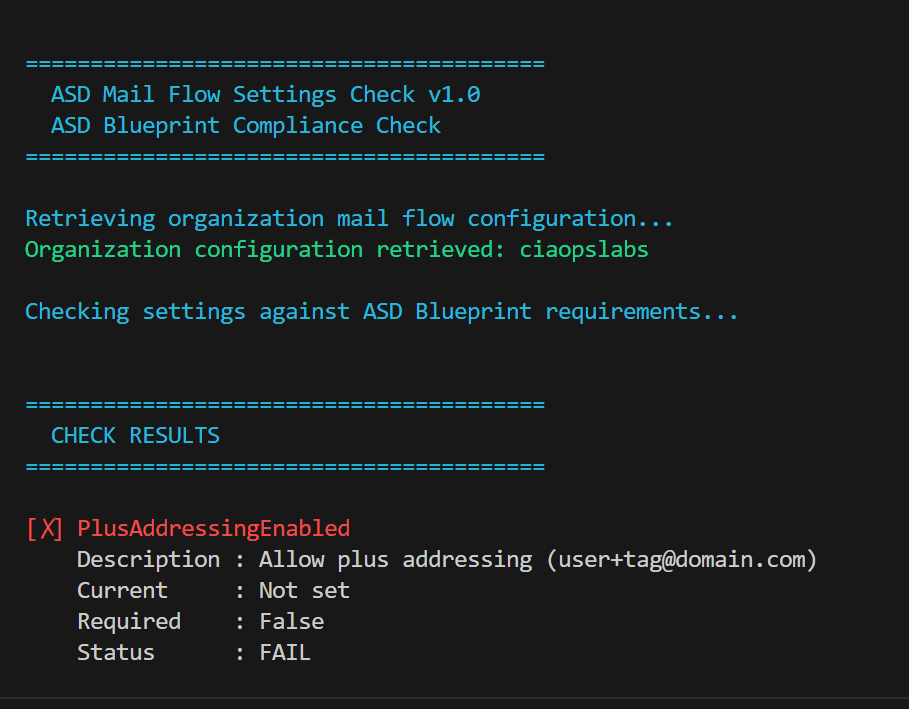Click the red [X] fail marker
The height and width of the screenshot is (709, 909).
(x=44, y=528)
